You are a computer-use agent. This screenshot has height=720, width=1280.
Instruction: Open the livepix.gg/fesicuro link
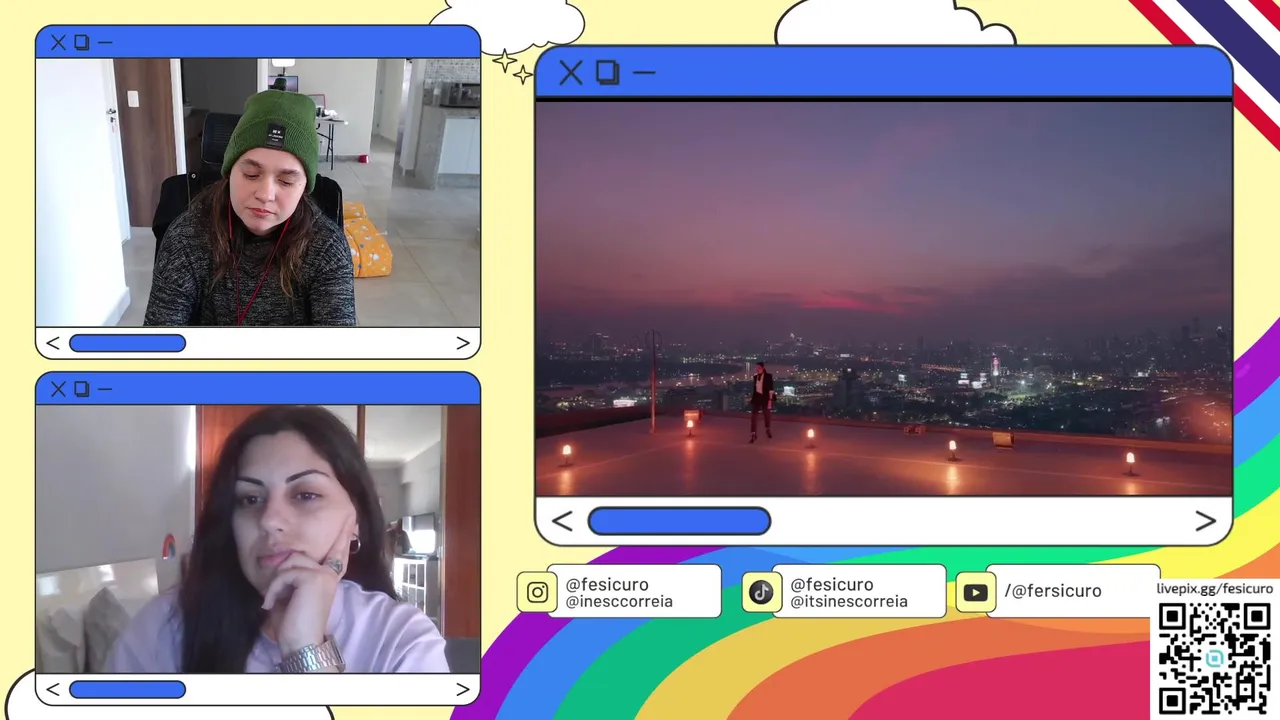click(x=1215, y=589)
